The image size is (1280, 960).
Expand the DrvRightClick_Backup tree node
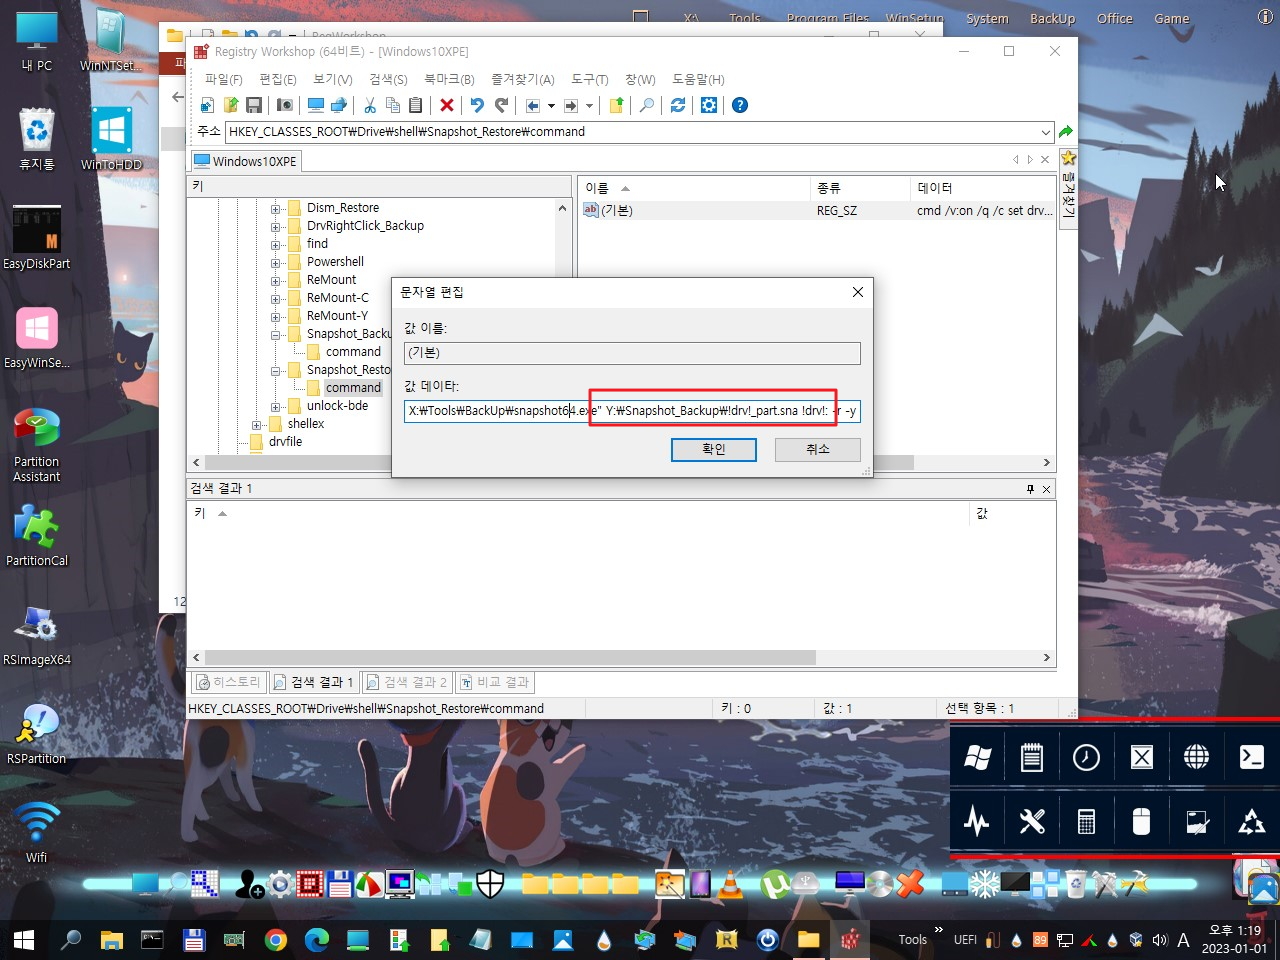click(x=275, y=226)
